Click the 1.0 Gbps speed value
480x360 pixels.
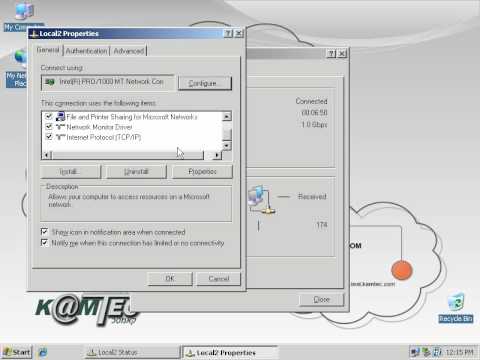click(x=314, y=124)
